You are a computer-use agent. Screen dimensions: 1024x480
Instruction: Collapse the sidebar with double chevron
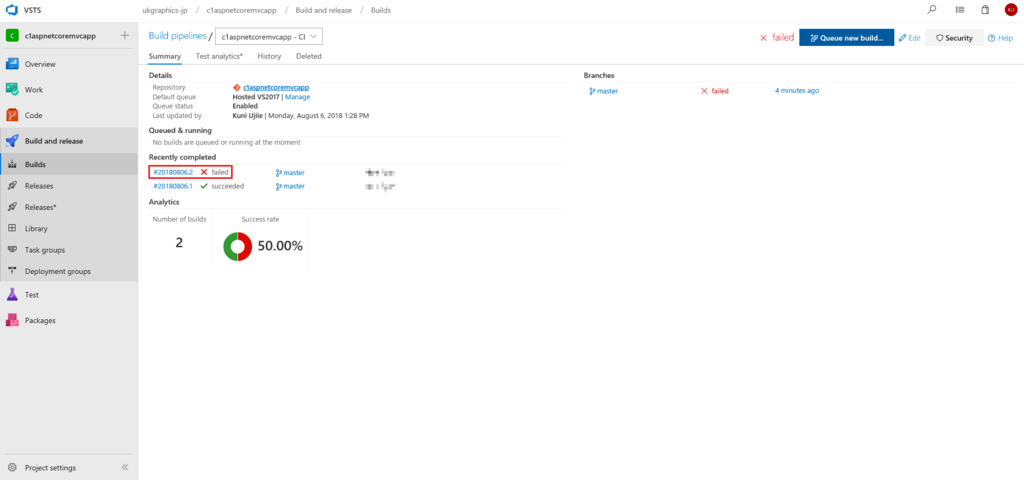pos(125,468)
